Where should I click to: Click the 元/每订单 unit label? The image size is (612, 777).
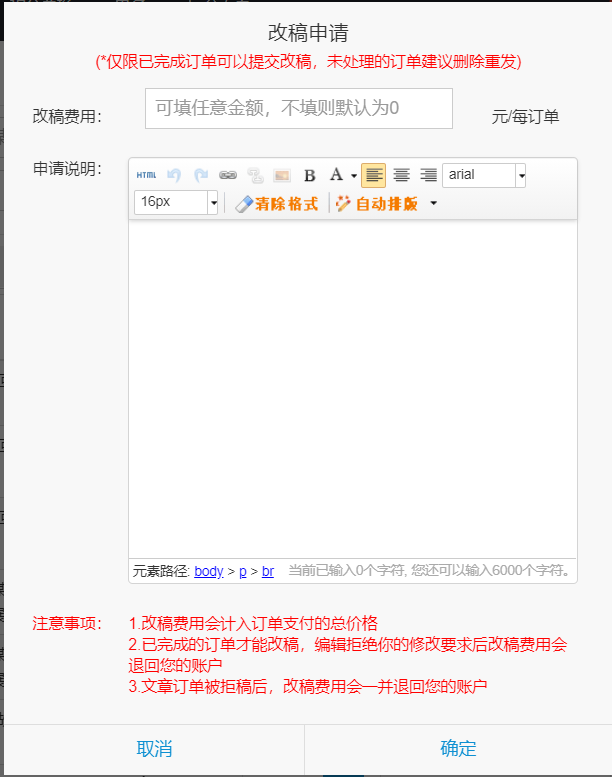coord(525,117)
